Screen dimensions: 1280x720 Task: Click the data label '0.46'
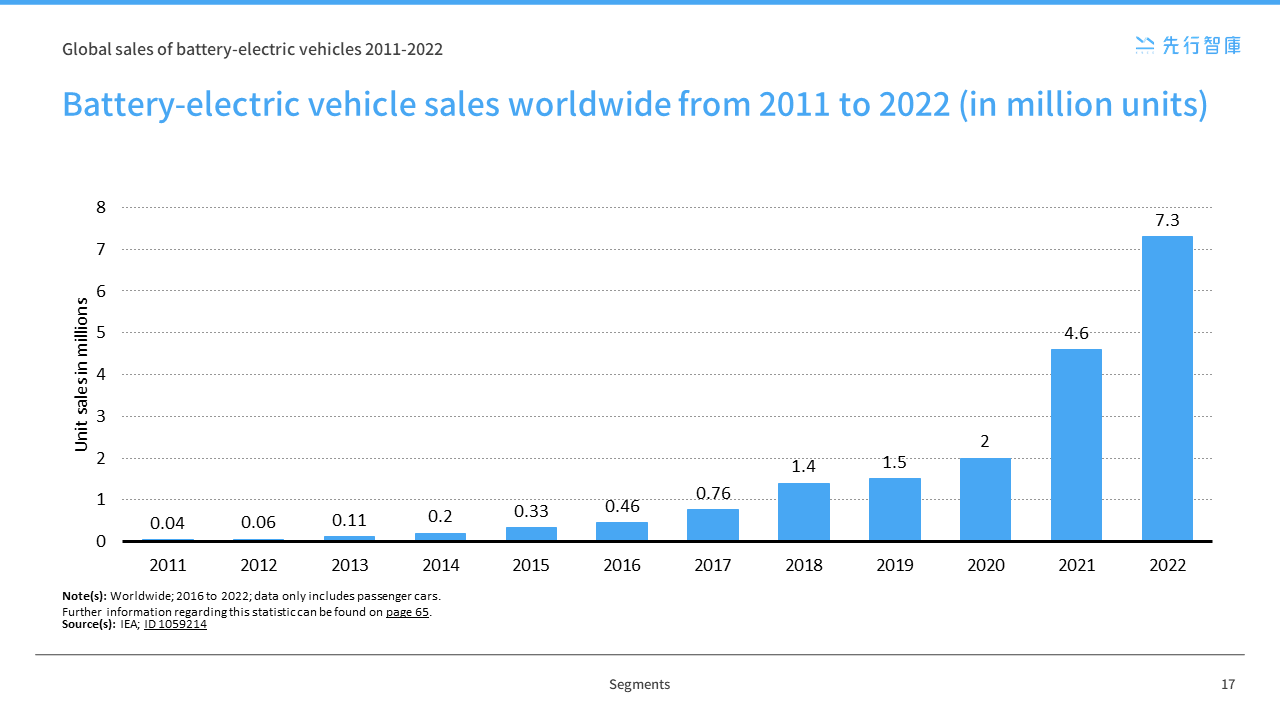pos(622,506)
